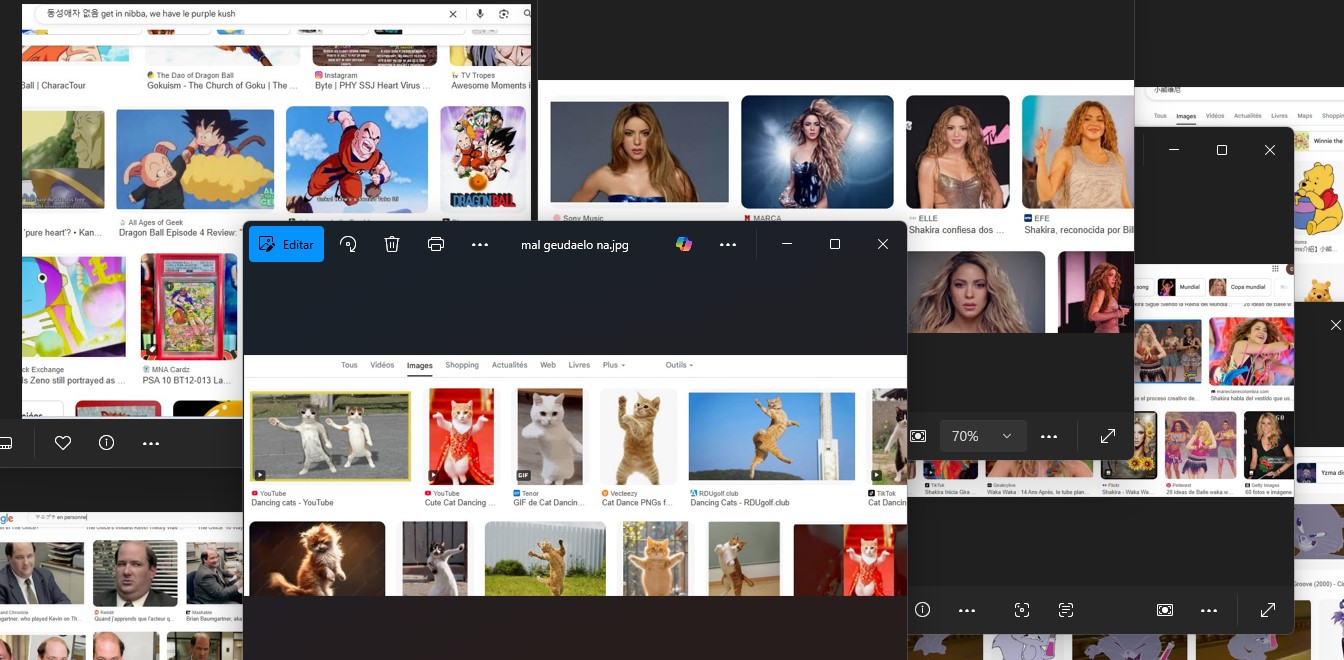
Task: Select the mal geudaelo na.jpg file name
Action: click(x=575, y=245)
